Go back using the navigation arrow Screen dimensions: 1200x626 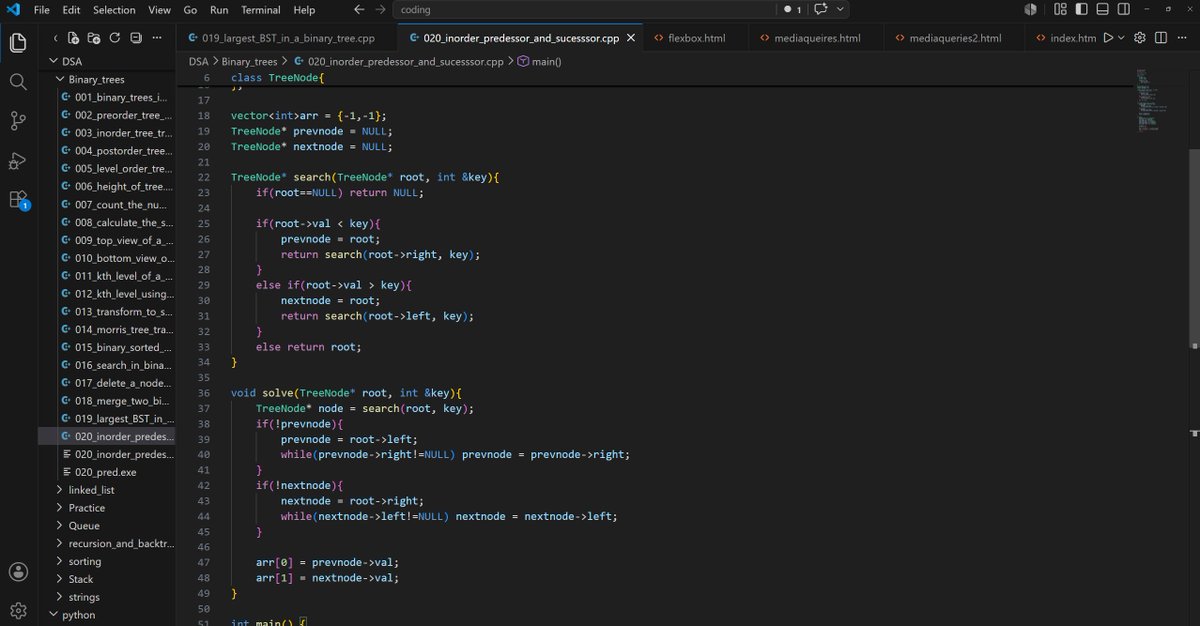(360, 10)
